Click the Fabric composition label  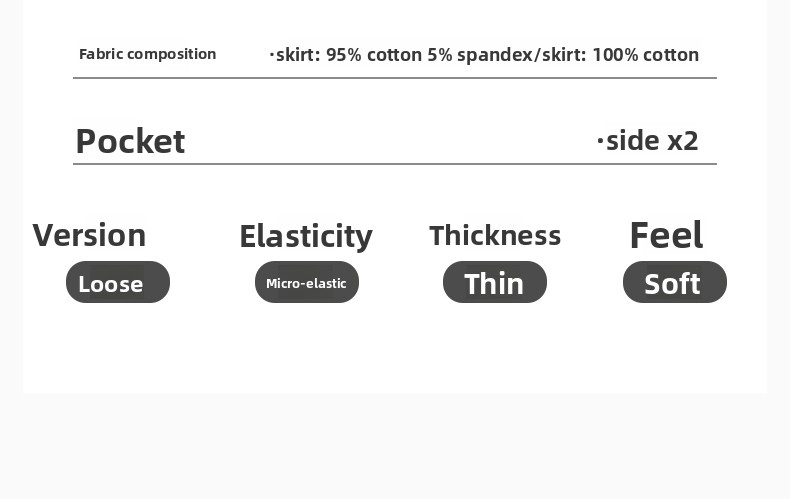[147, 54]
